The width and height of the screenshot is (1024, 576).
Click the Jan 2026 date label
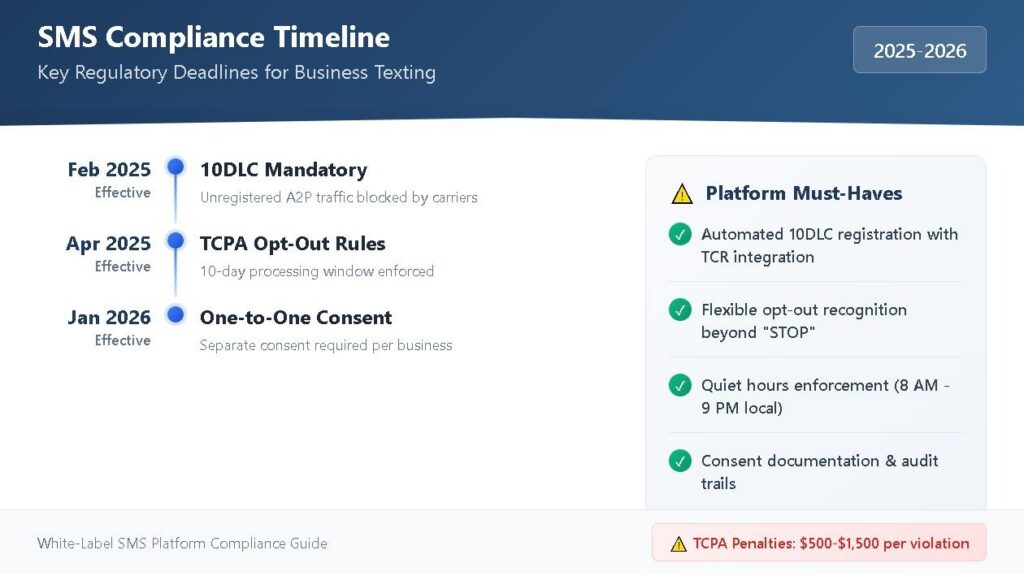point(109,318)
